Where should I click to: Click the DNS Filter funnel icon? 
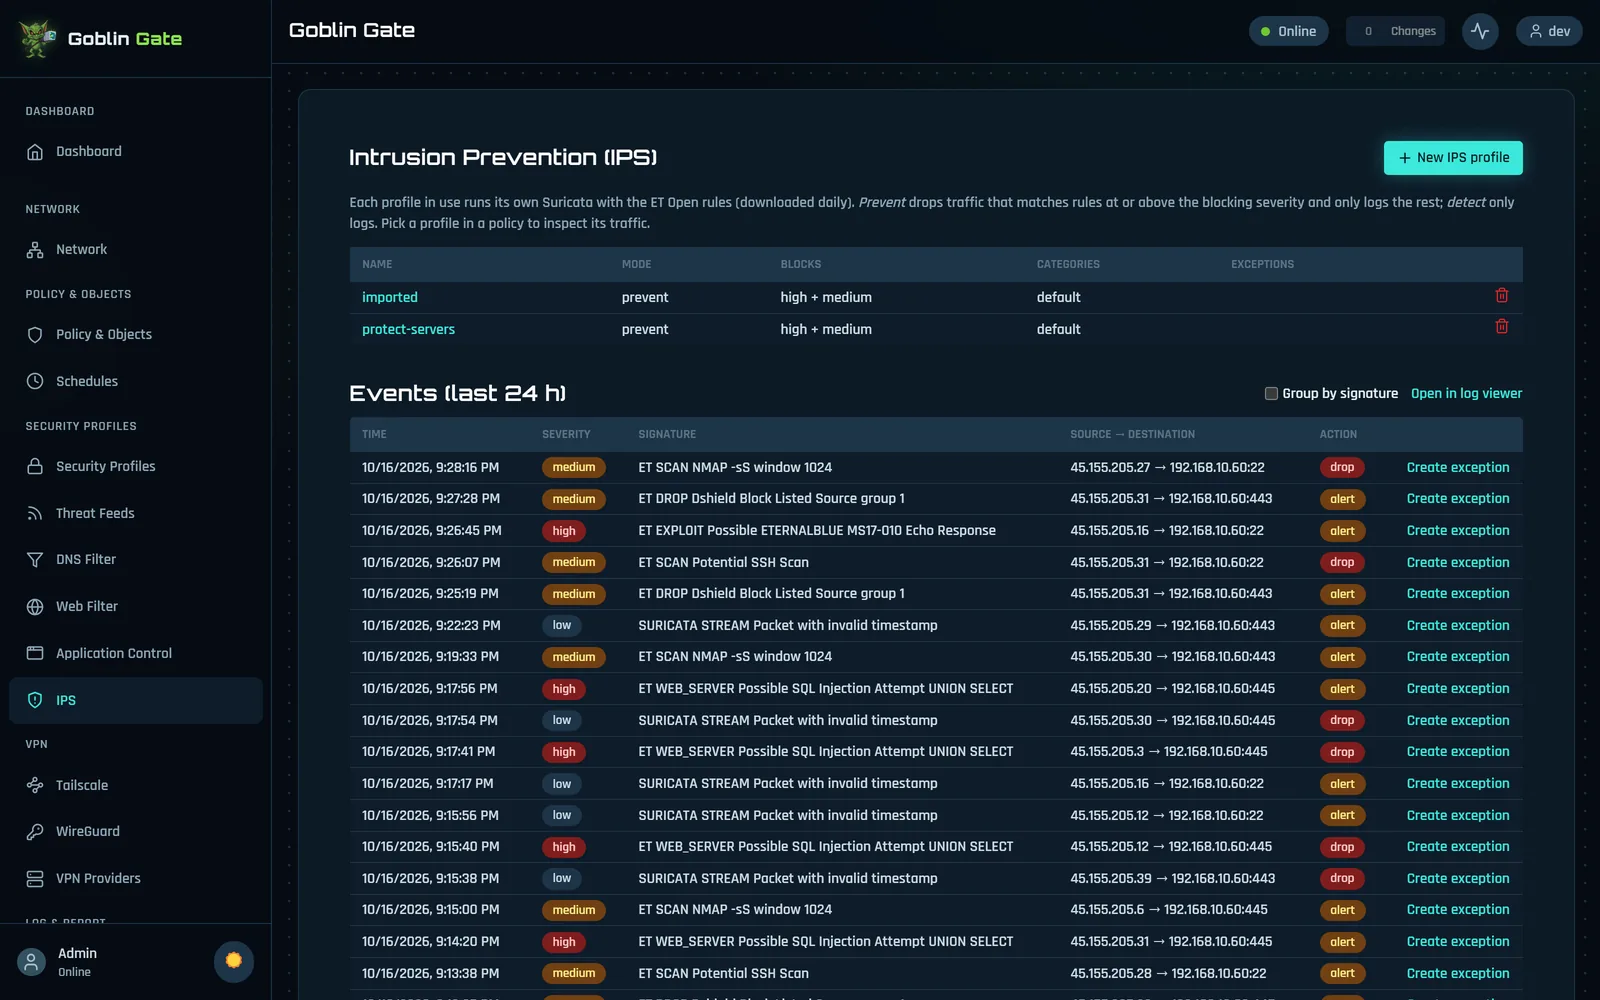[x=35, y=560]
